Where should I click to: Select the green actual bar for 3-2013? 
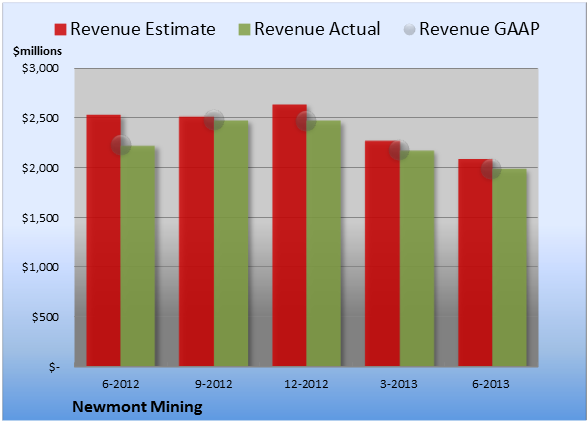[x=417, y=258]
